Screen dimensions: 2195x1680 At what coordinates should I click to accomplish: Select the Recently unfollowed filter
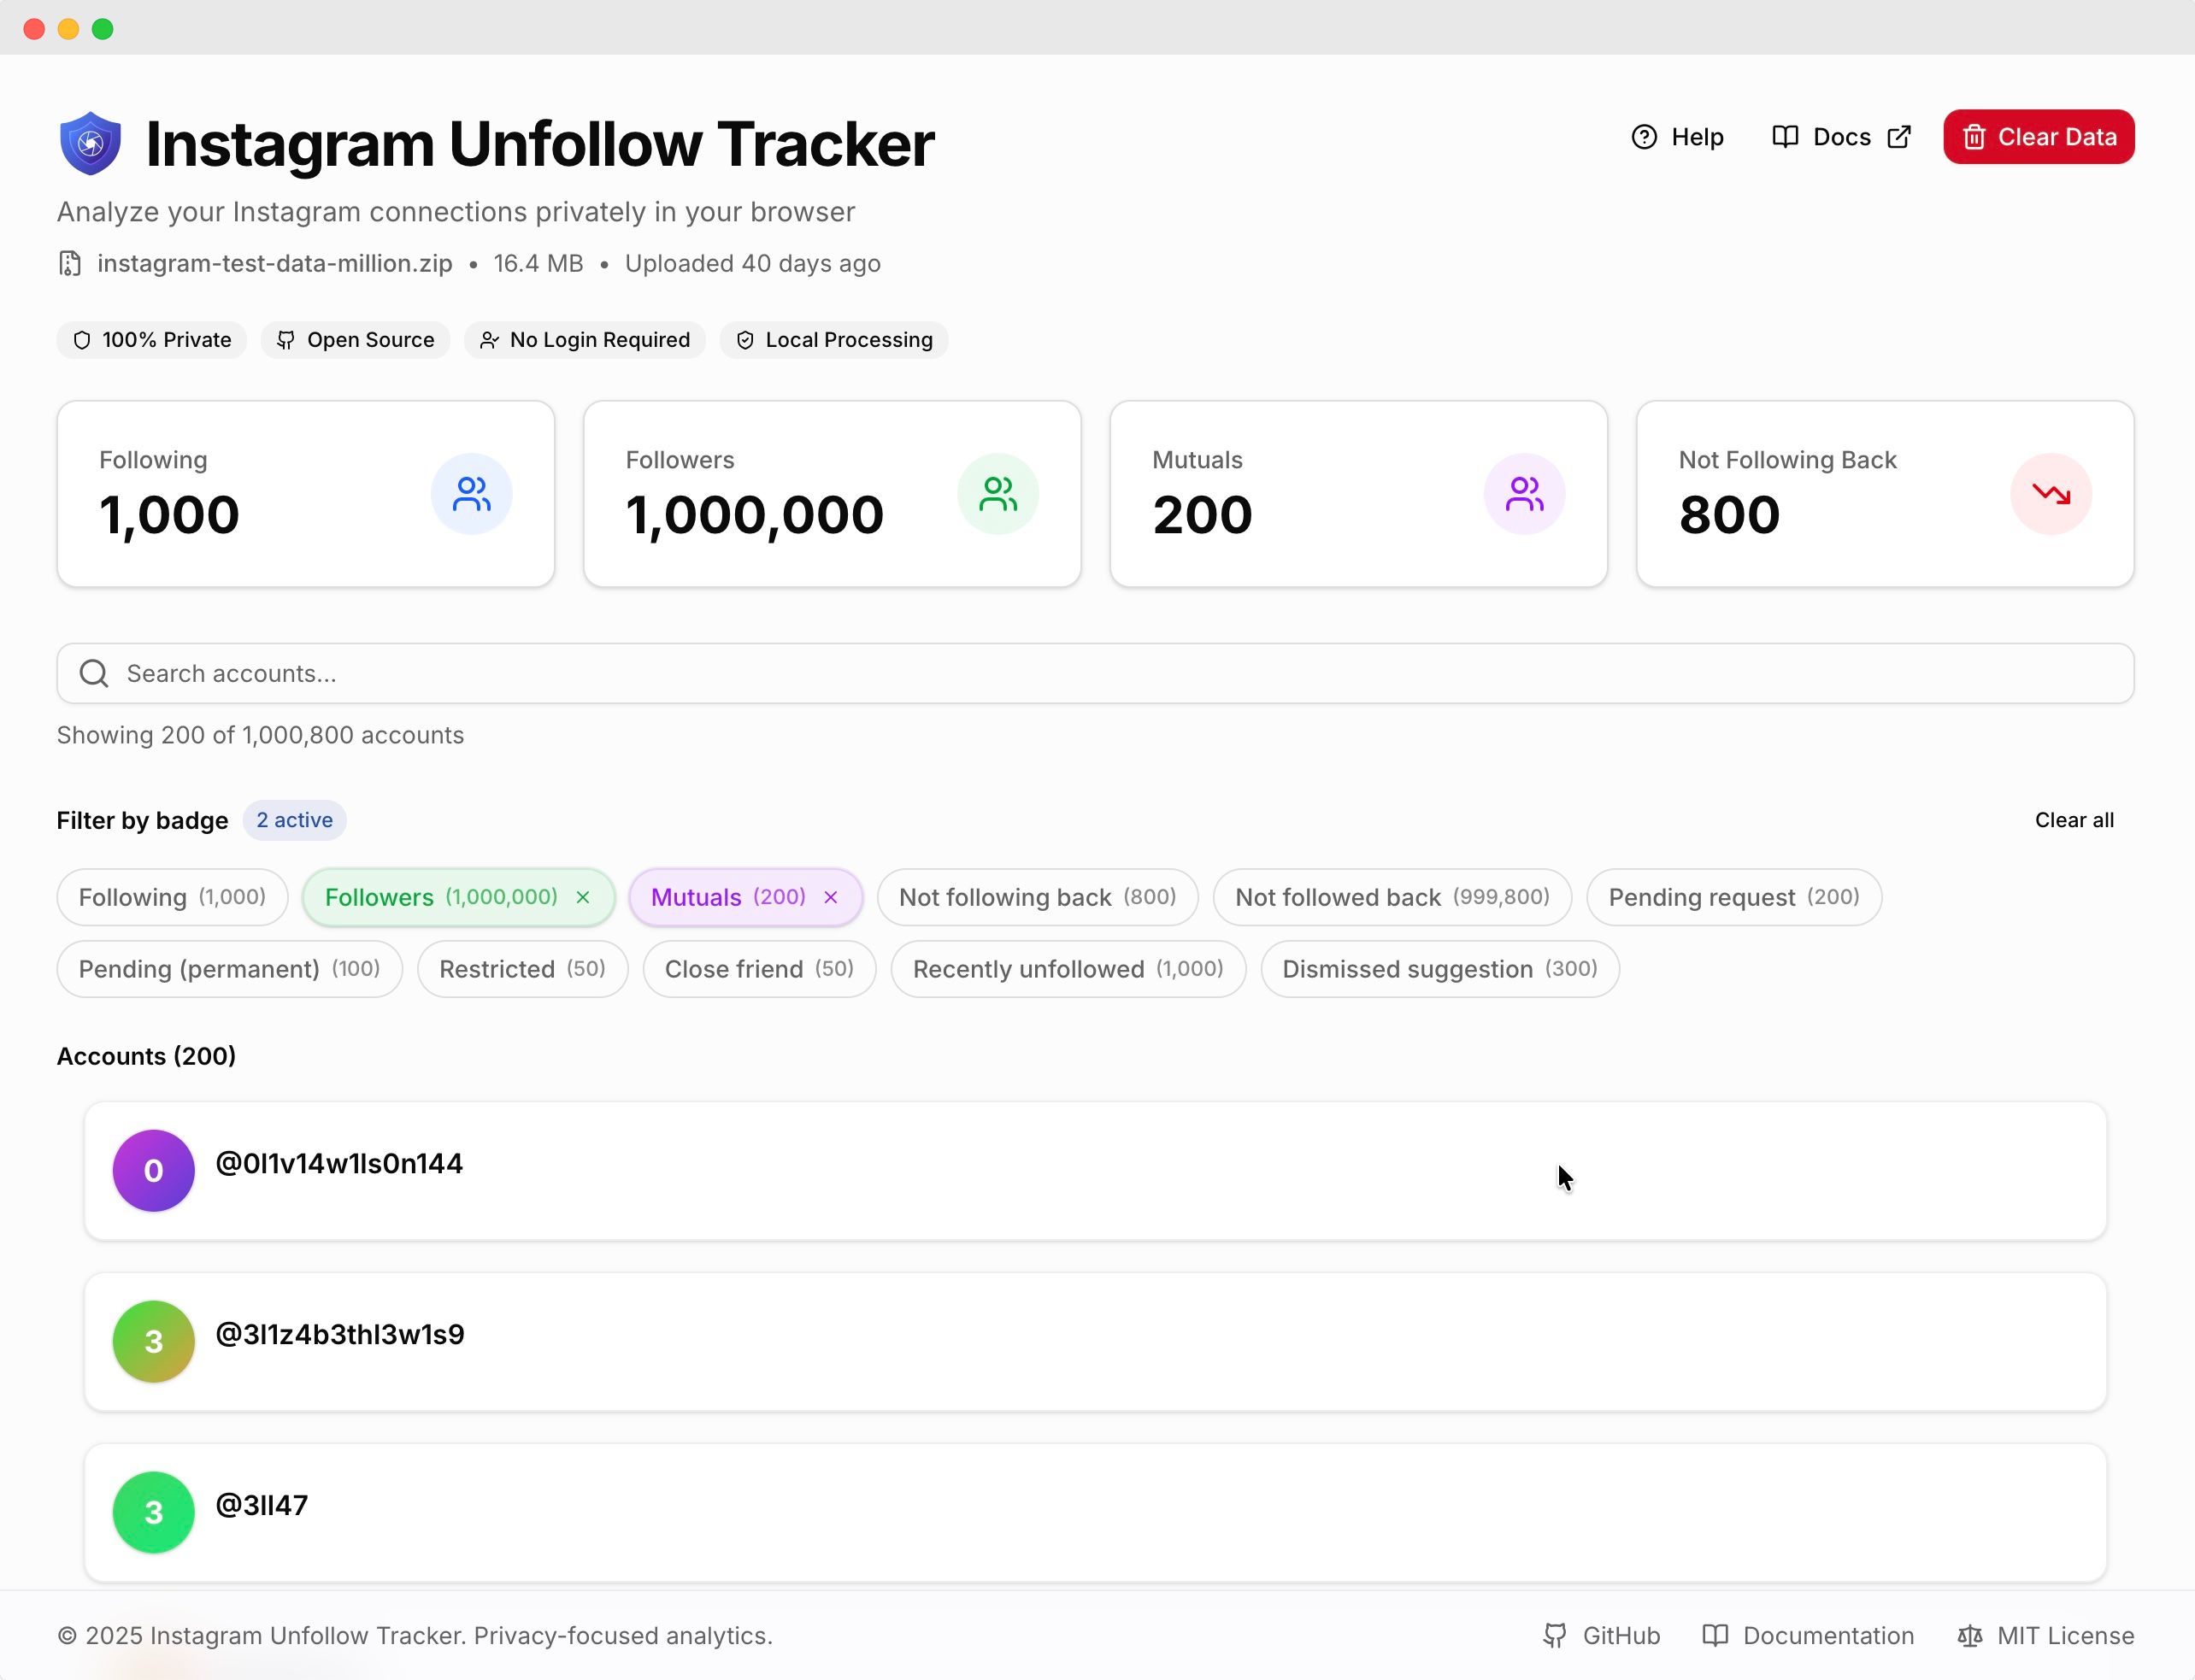click(1067, 969)
